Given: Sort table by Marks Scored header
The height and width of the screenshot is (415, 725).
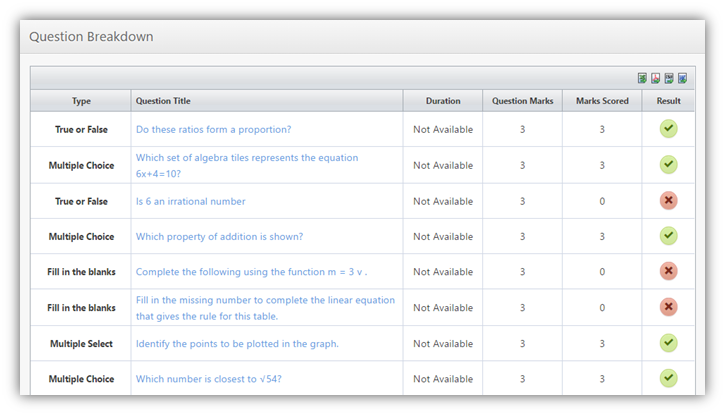Looking at the screenshot, I should (602, 101).
